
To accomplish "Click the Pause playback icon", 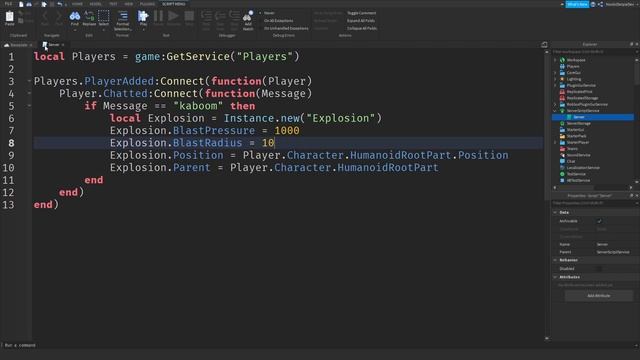I will pos(158,16).
